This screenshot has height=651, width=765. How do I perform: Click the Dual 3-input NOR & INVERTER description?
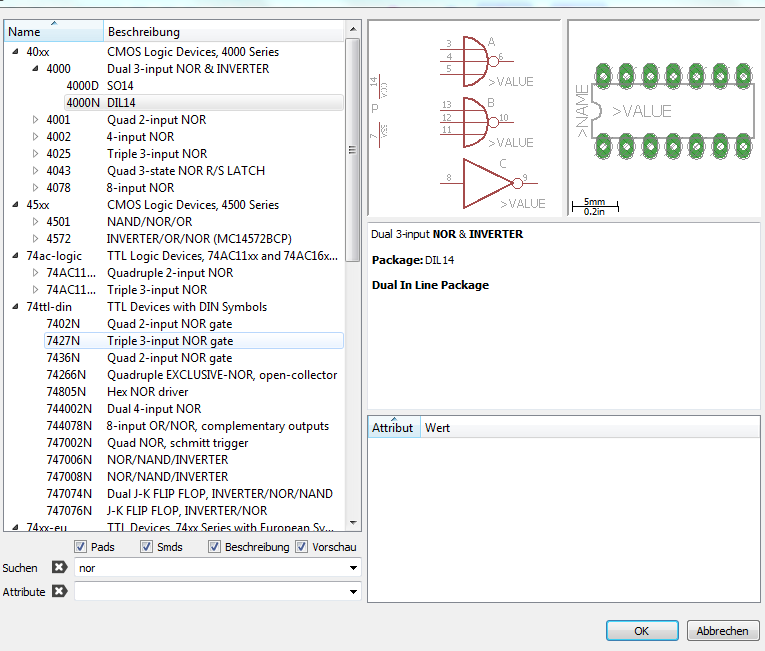447,234
